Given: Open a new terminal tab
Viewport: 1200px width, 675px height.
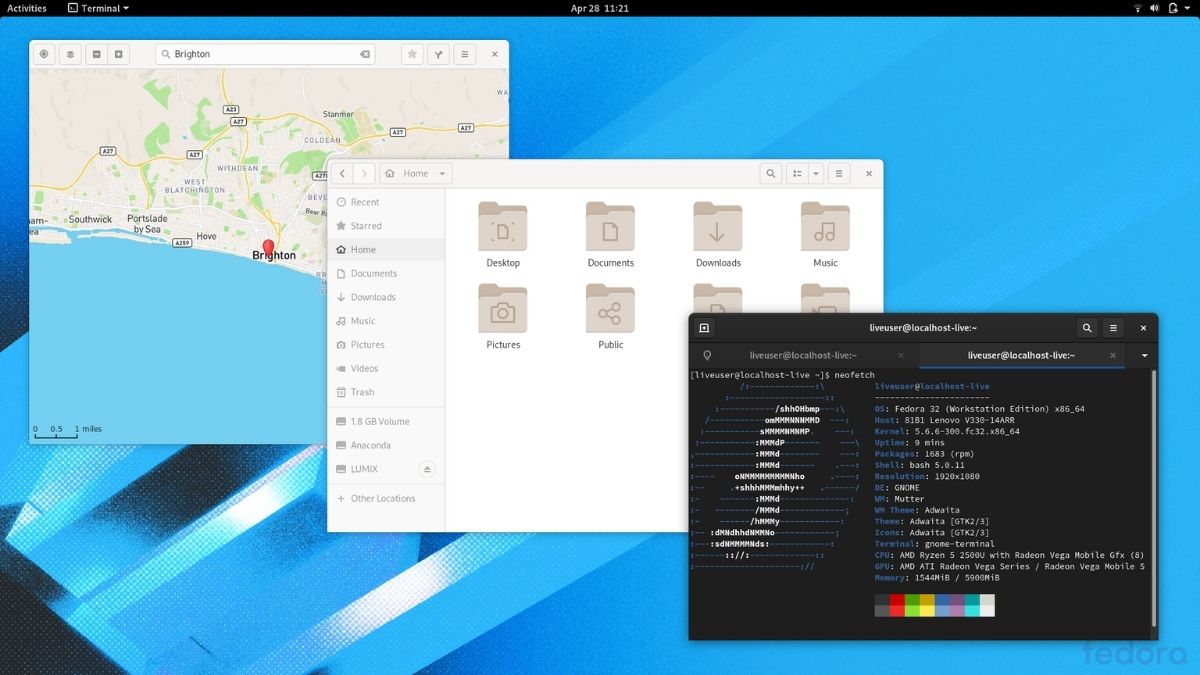Looking at the screenshot, I should tap(705, 327).
